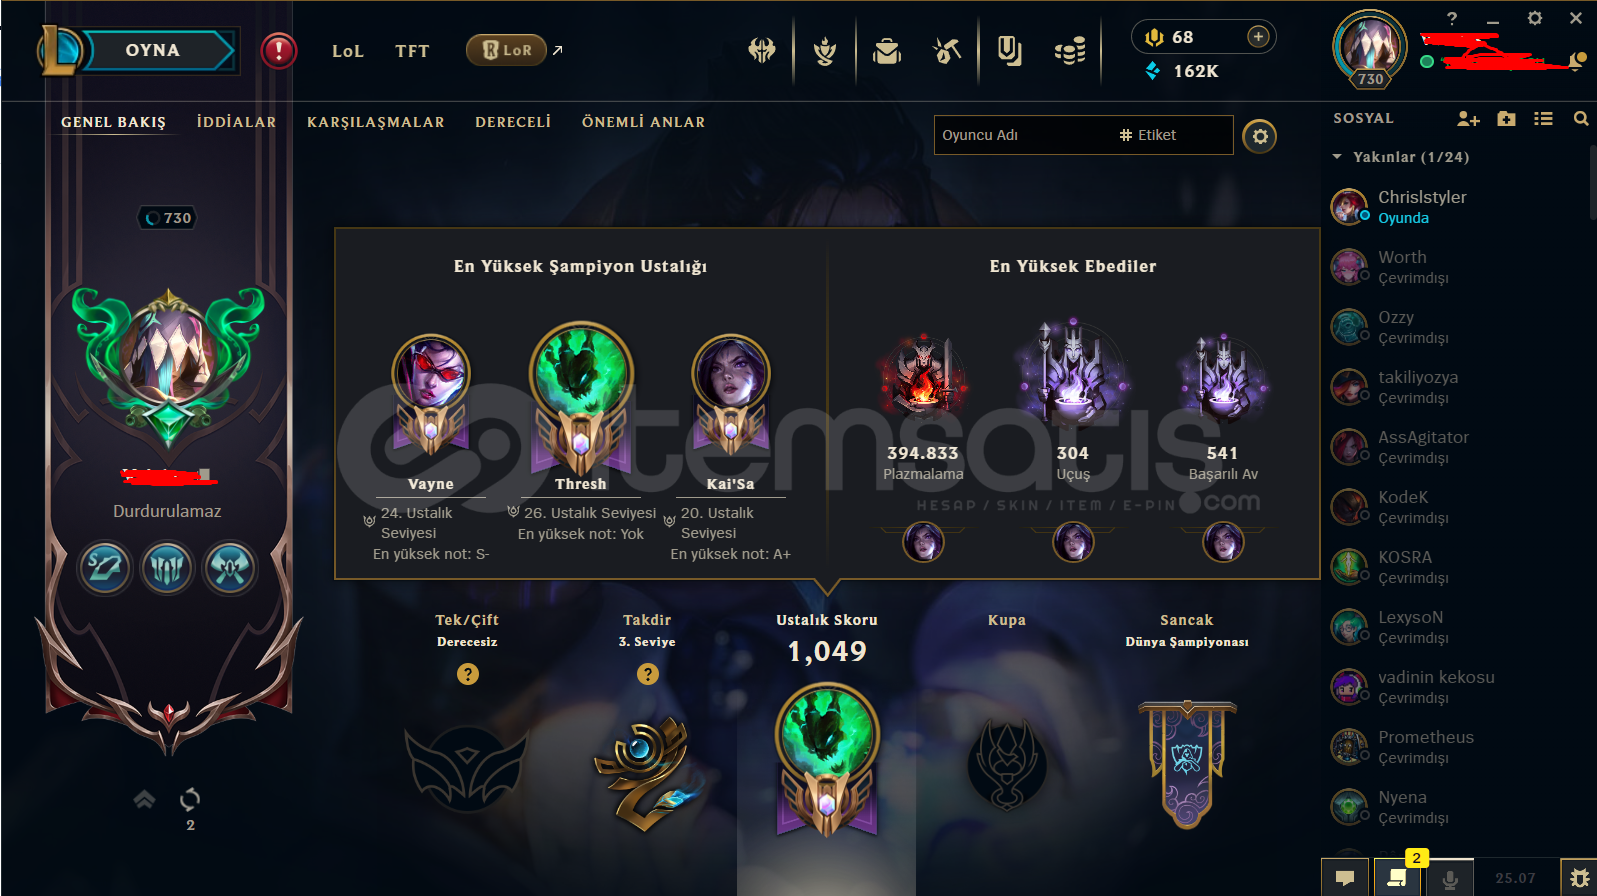The width and height of the screenshot is (1597, 896).
Task: Switch to the Karşılaşmalar tab
Action: point(376,122)
